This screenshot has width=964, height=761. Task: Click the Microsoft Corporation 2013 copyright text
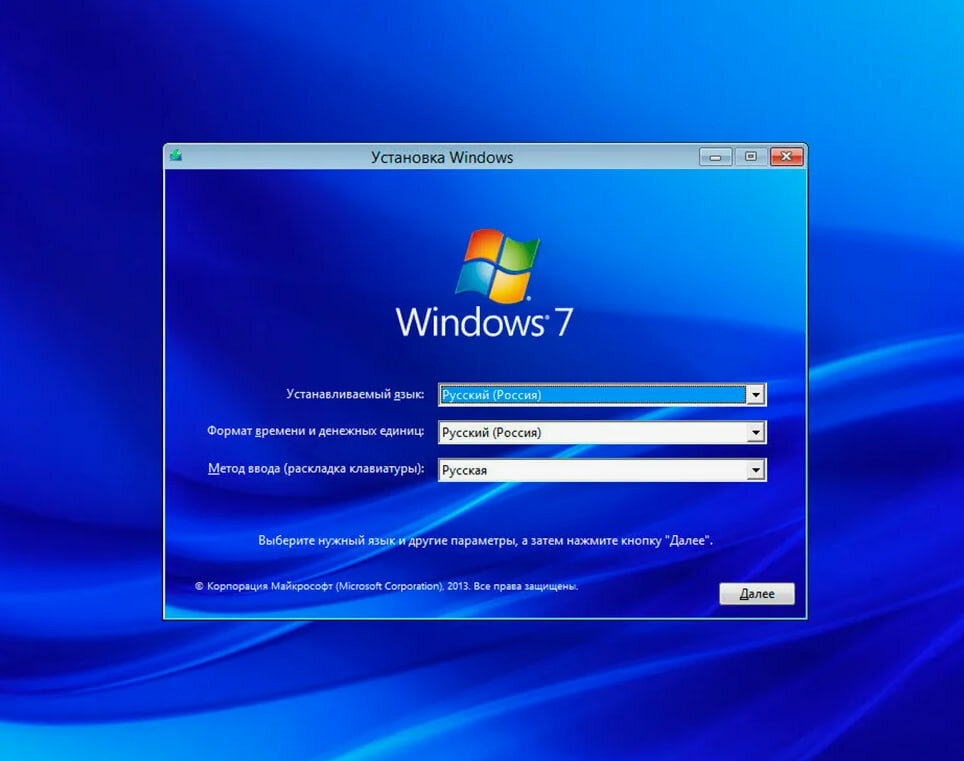pyautogui.click(x=386, y=586)
